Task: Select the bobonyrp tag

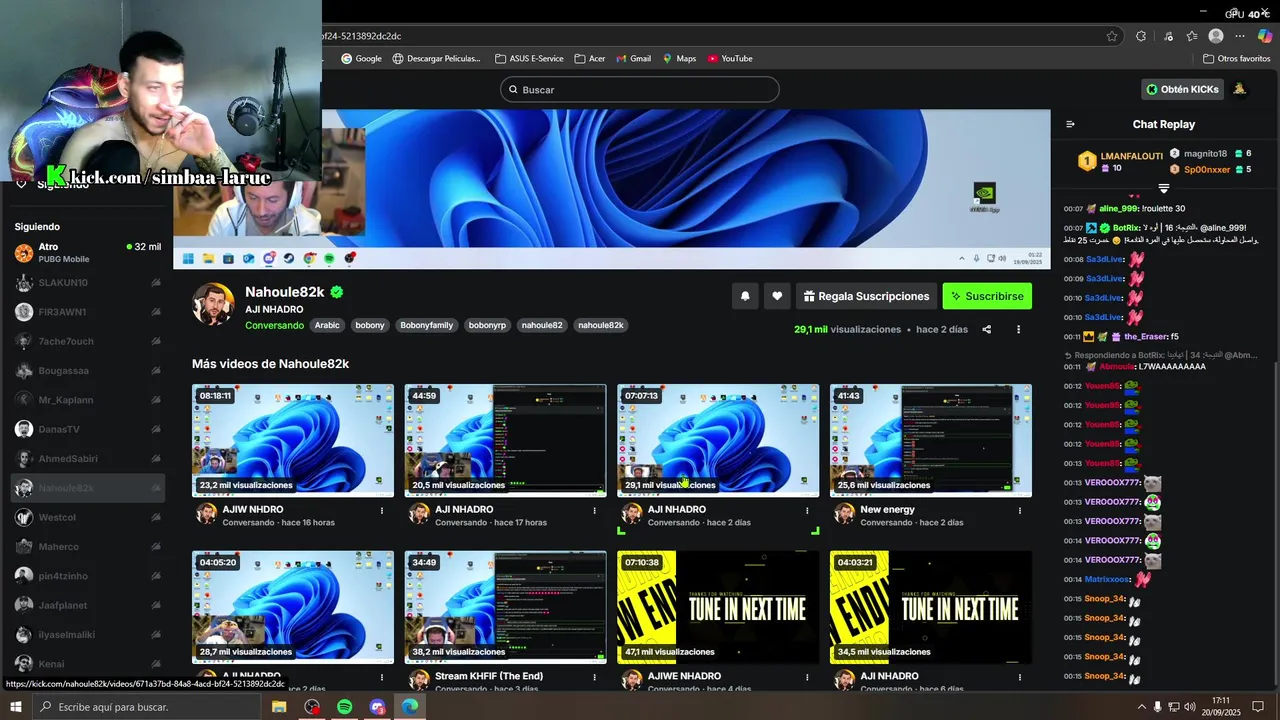Action: click(x=488, y=325)
